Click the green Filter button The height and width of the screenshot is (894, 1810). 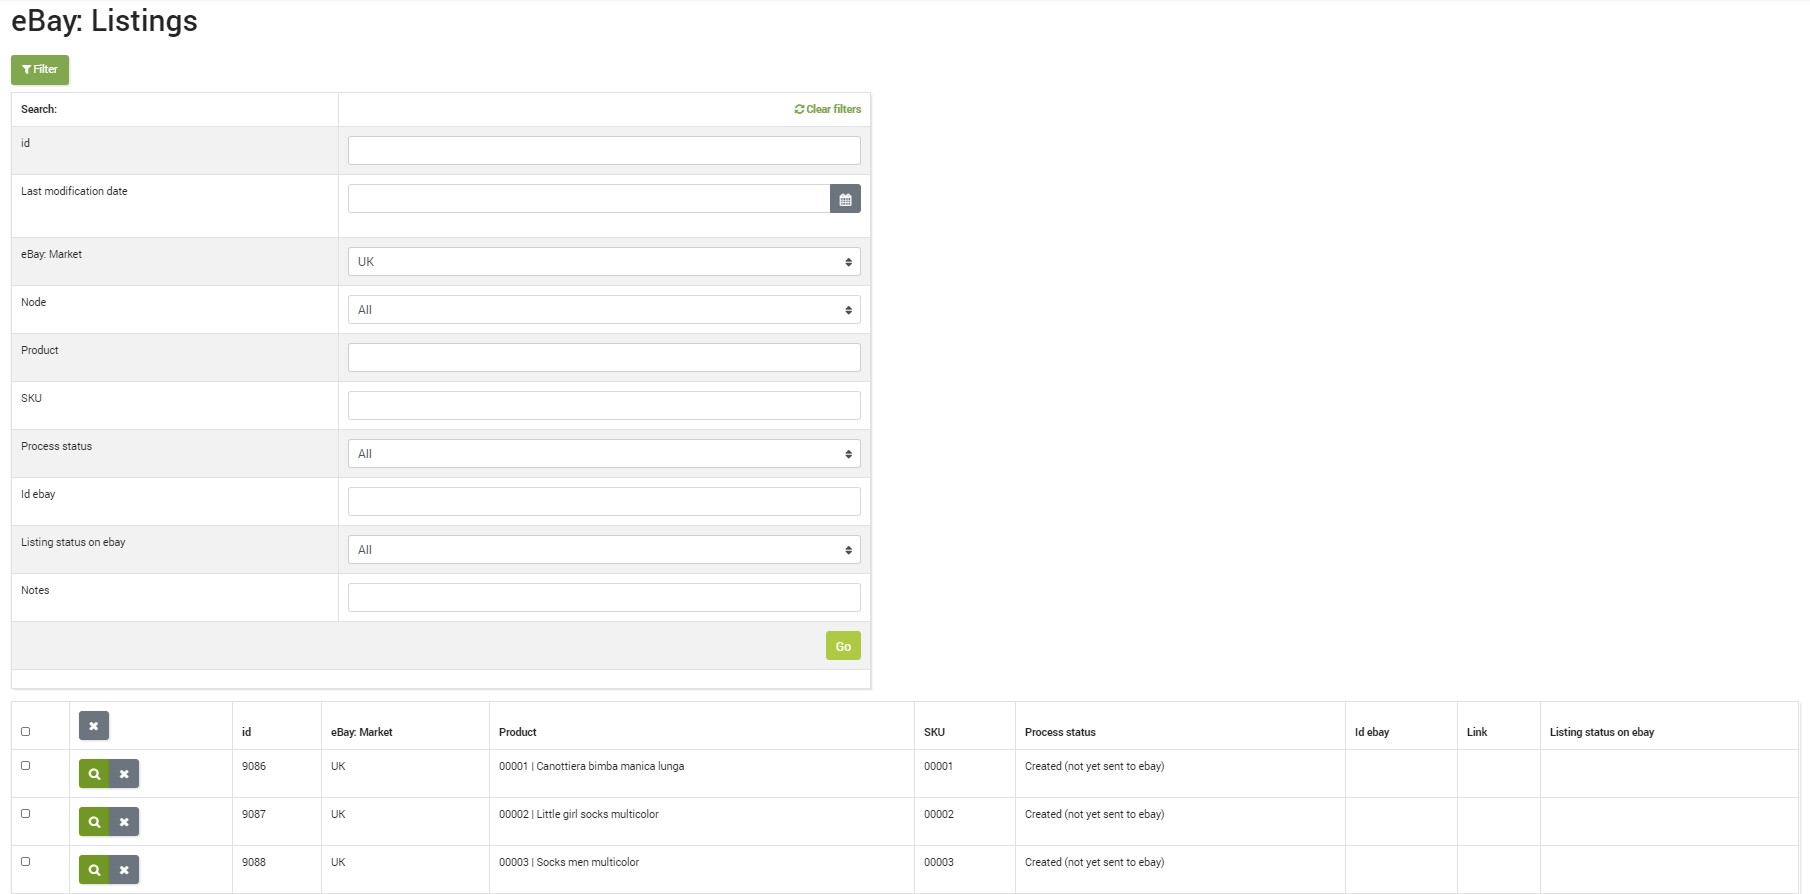click(x=40, y=70)
